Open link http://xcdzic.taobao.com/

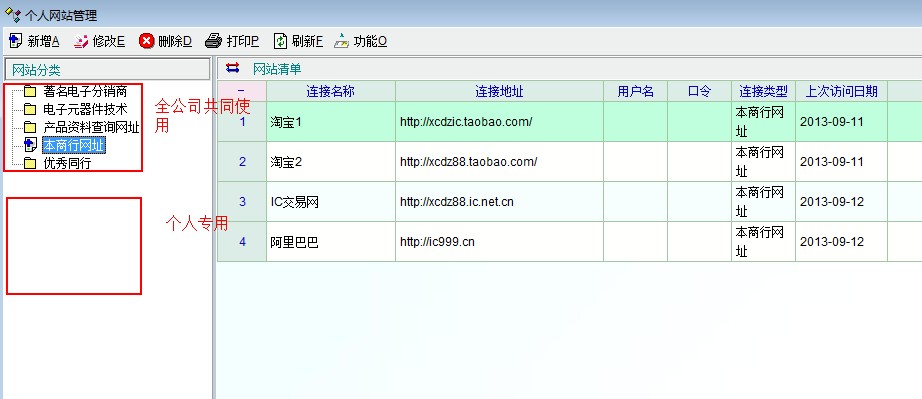[466, 122]
